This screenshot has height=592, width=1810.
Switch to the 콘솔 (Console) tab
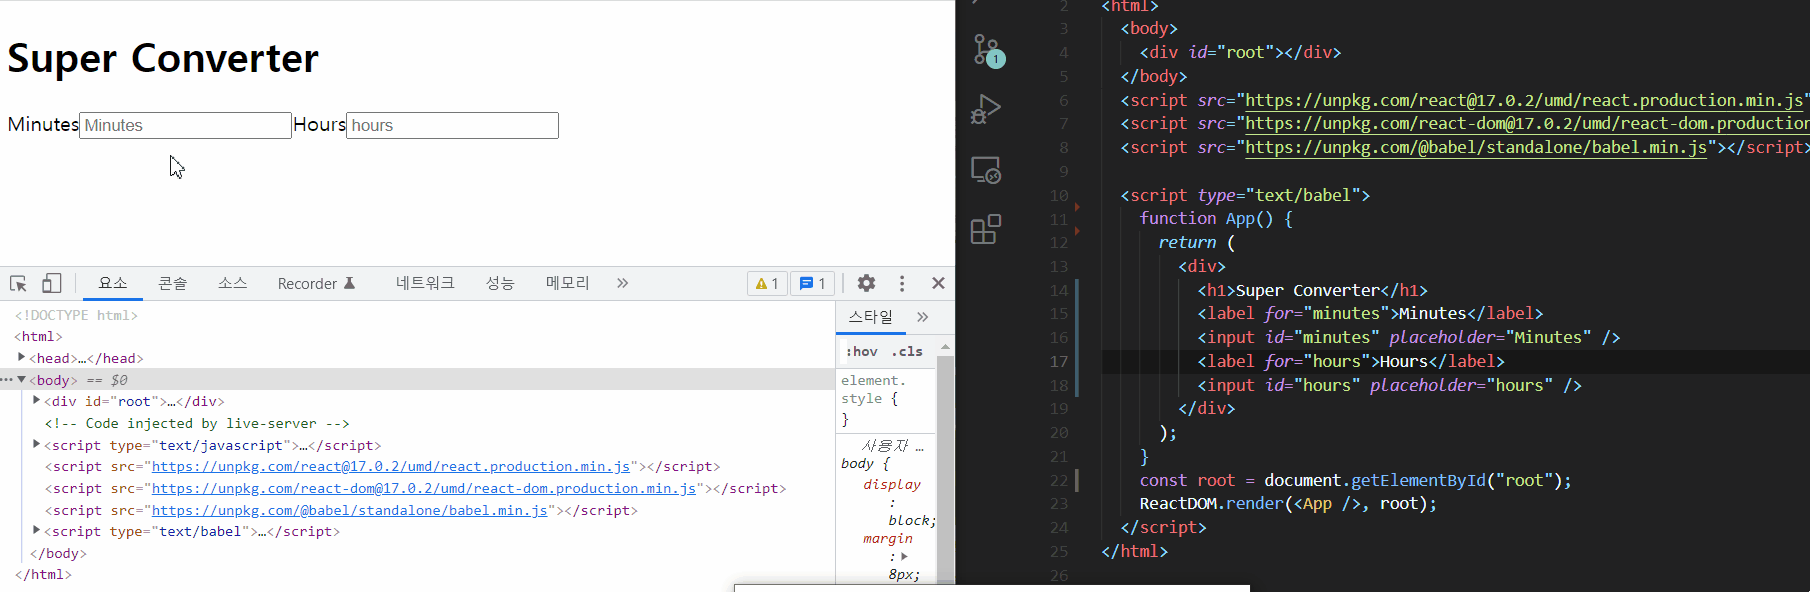click(x=172, y=283)
